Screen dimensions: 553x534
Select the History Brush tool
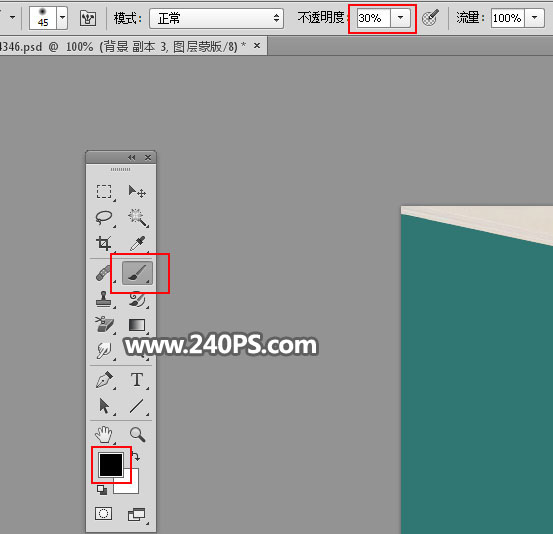[x=137, y=299]
